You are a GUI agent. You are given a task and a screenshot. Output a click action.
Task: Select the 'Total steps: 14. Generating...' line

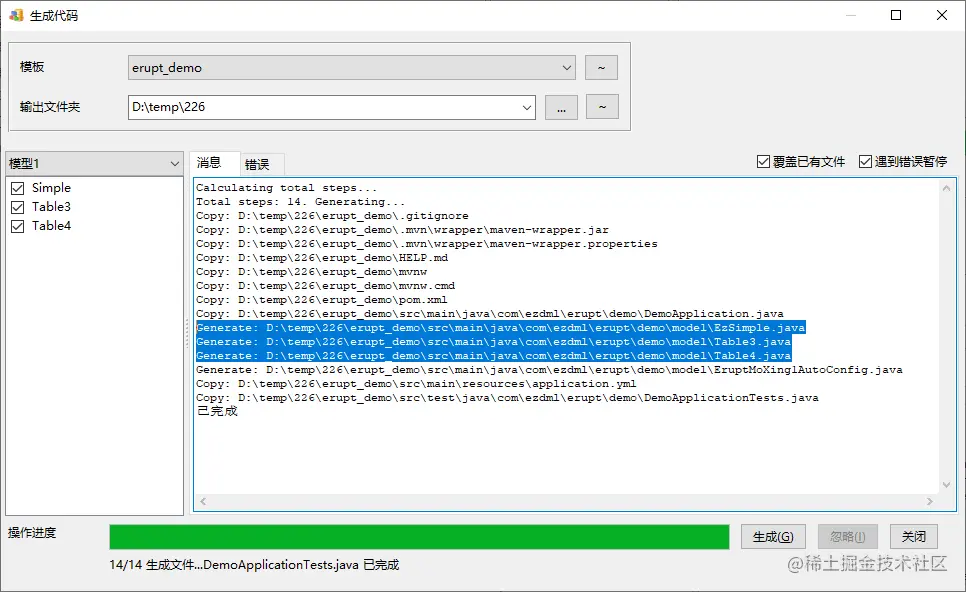point(301,202)
